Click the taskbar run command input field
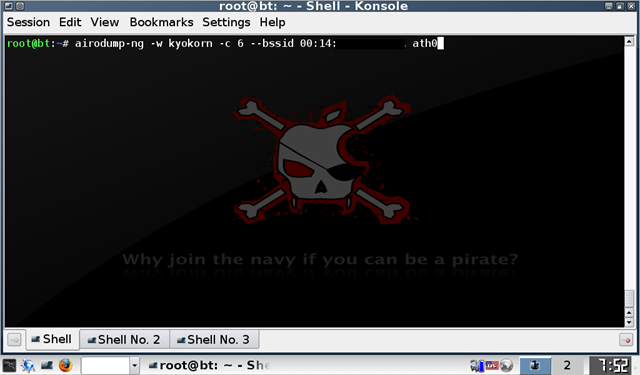 tap(105, 366)
